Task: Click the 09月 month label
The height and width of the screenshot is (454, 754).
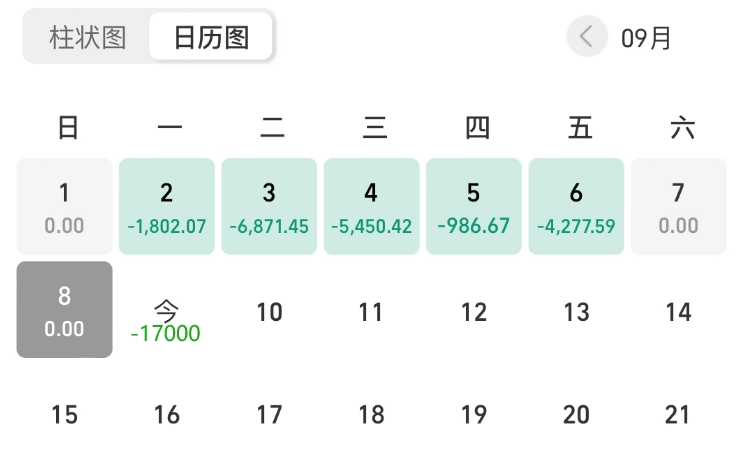Action: [646, 38]
